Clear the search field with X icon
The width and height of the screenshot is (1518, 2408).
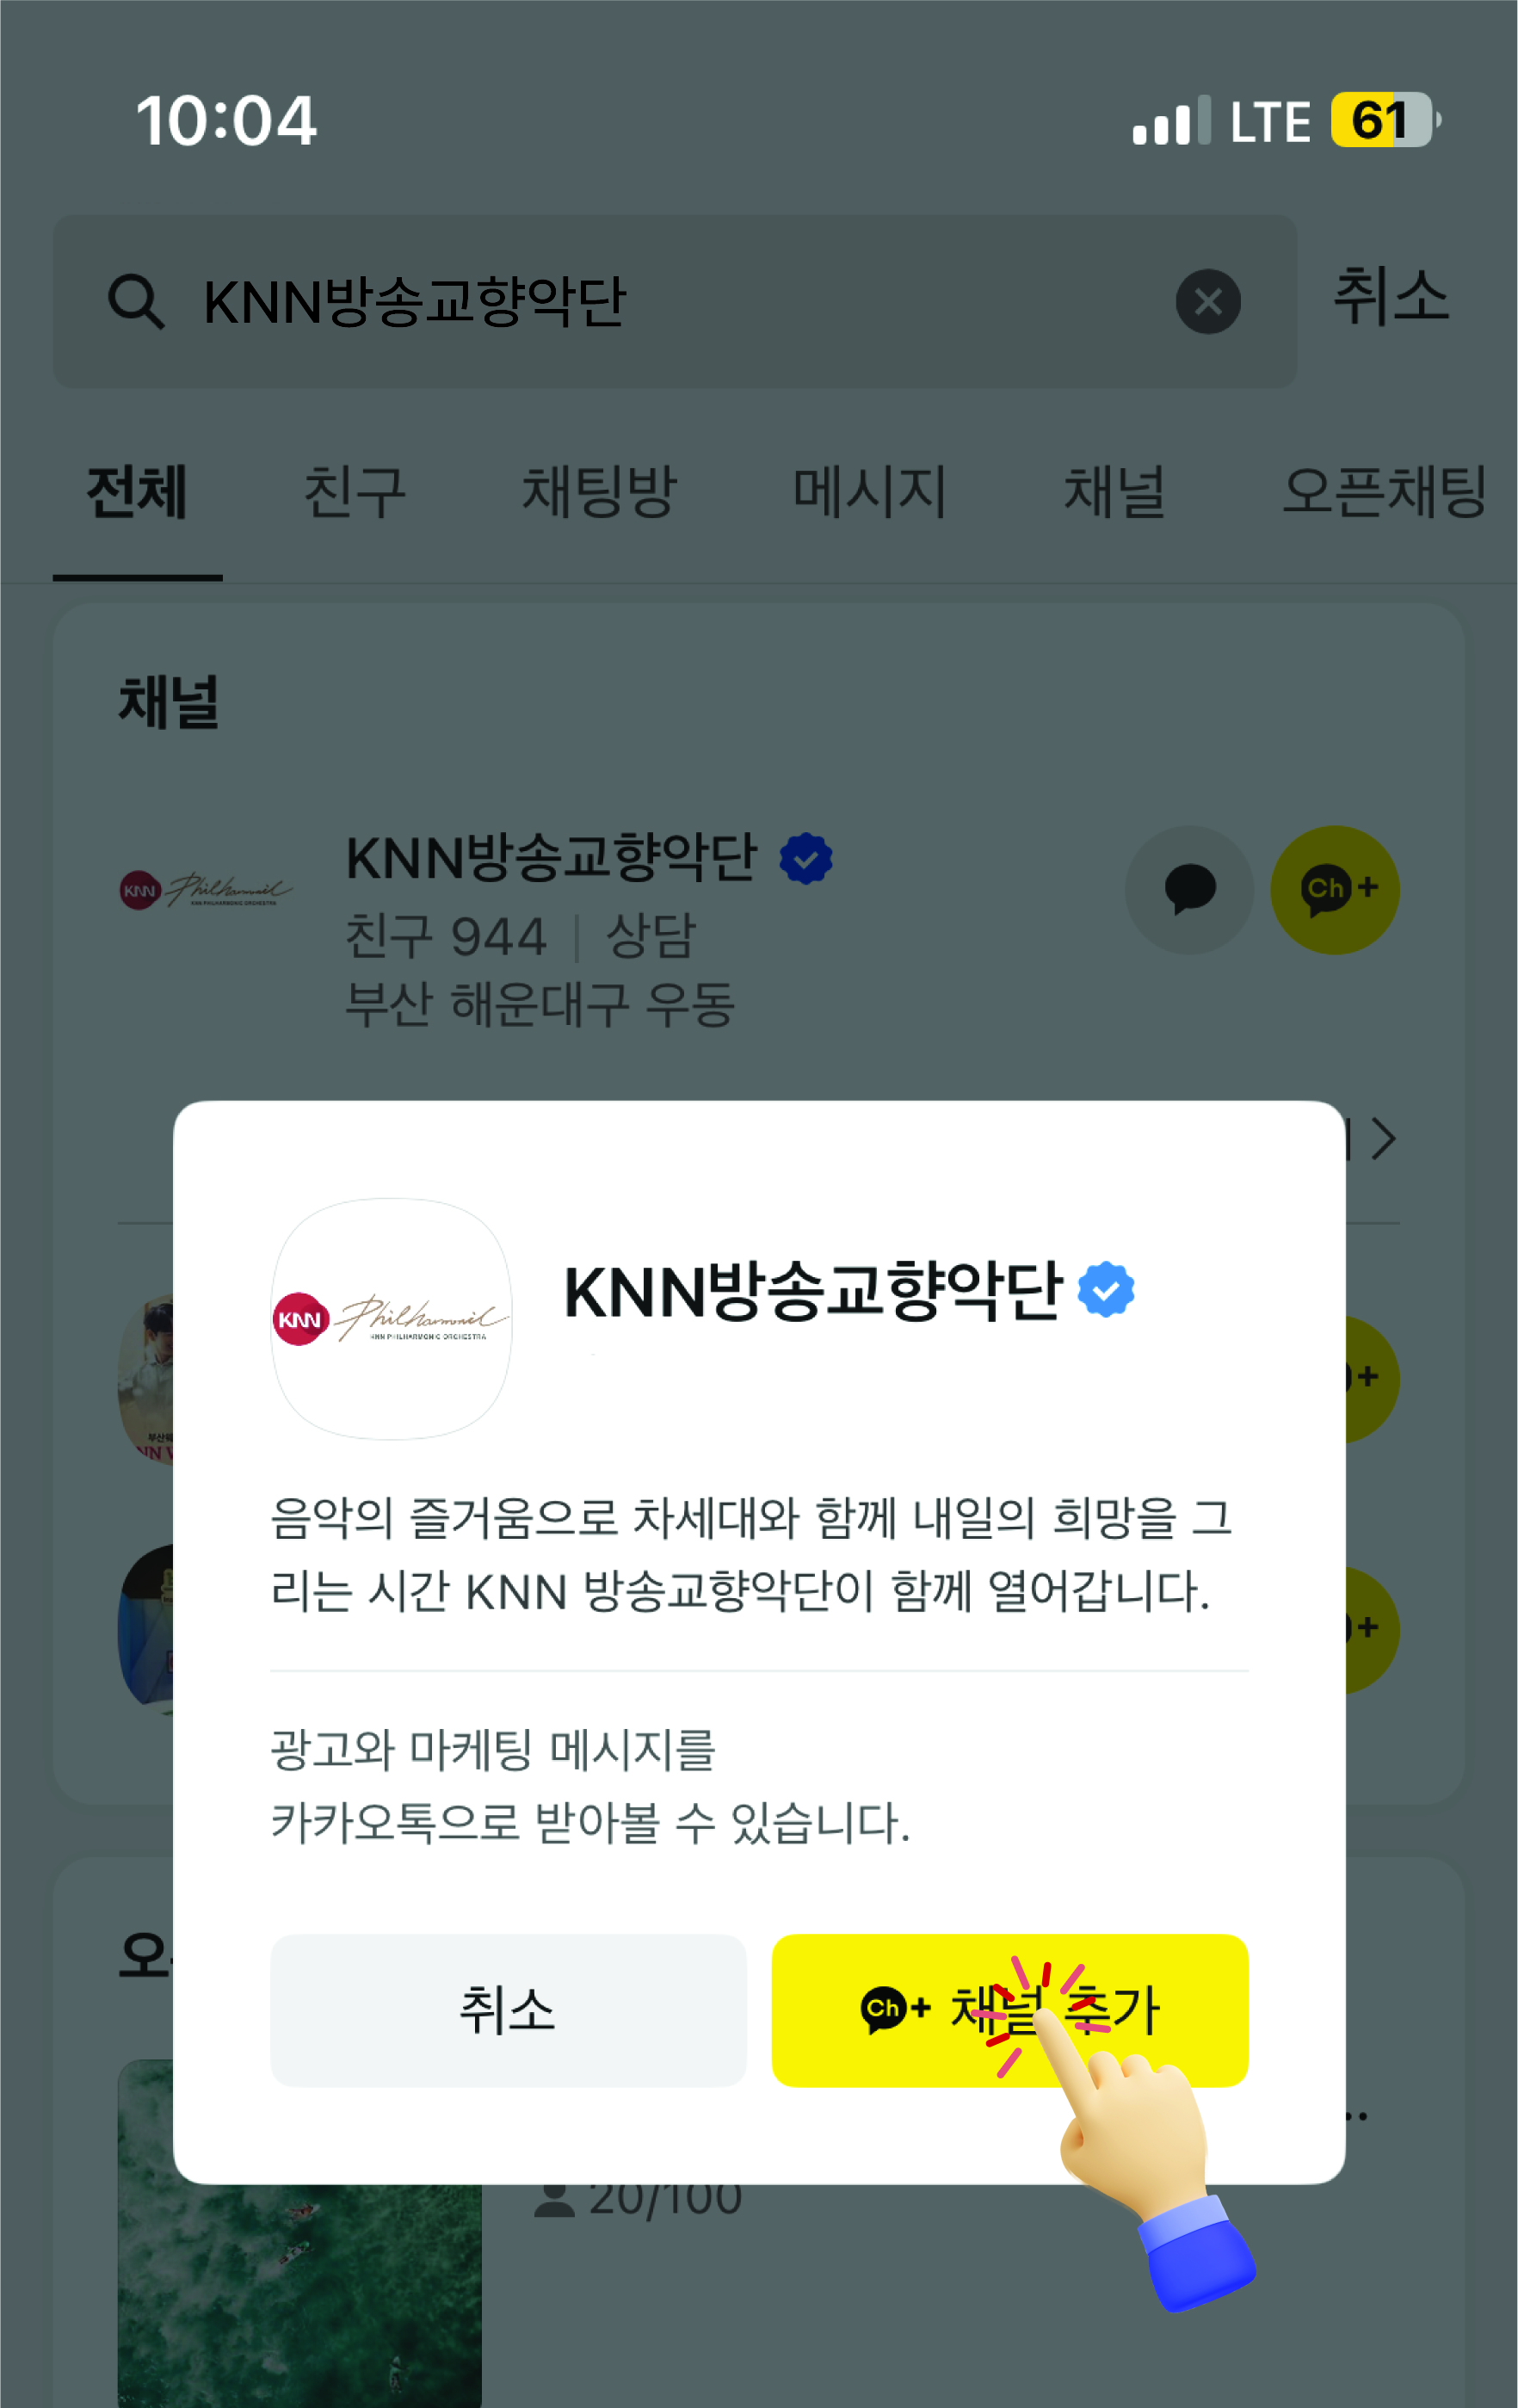tap(1208, 301)
